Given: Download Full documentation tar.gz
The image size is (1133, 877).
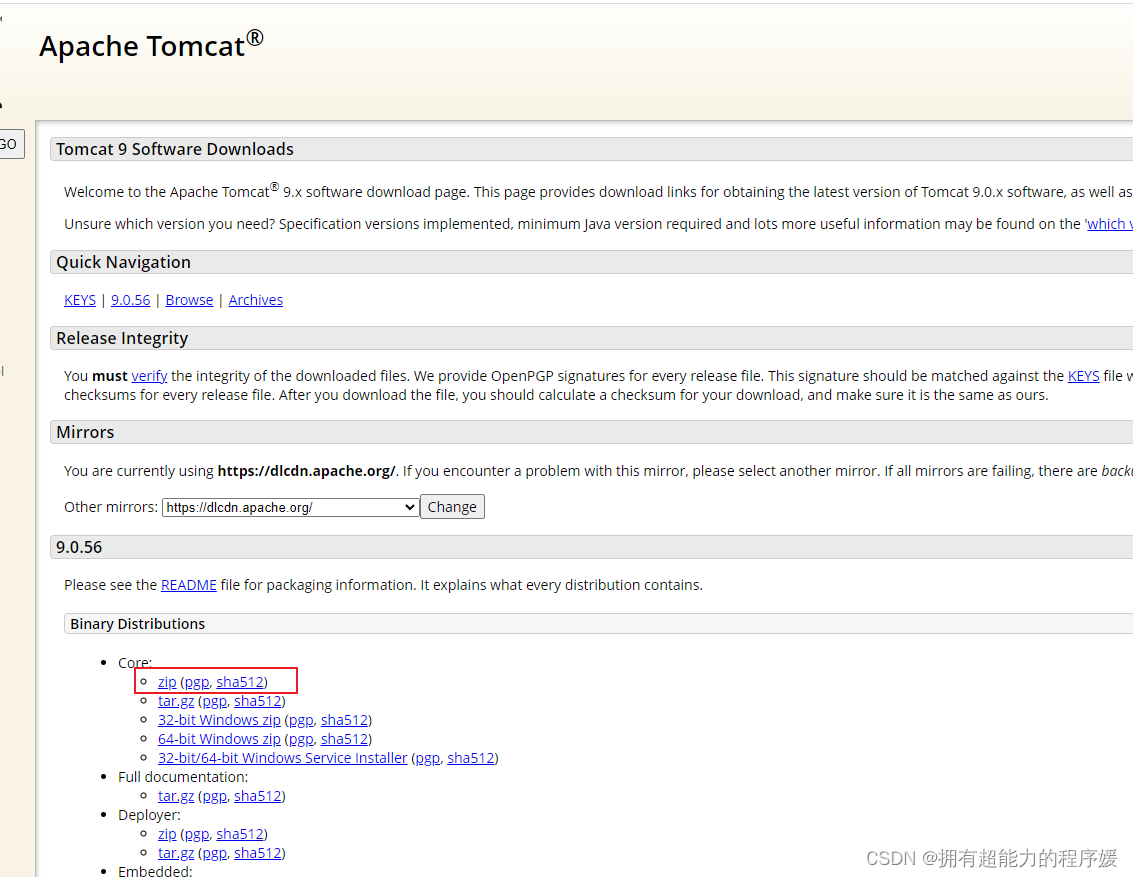Looking at the screenshot, I should click(176, 795).
